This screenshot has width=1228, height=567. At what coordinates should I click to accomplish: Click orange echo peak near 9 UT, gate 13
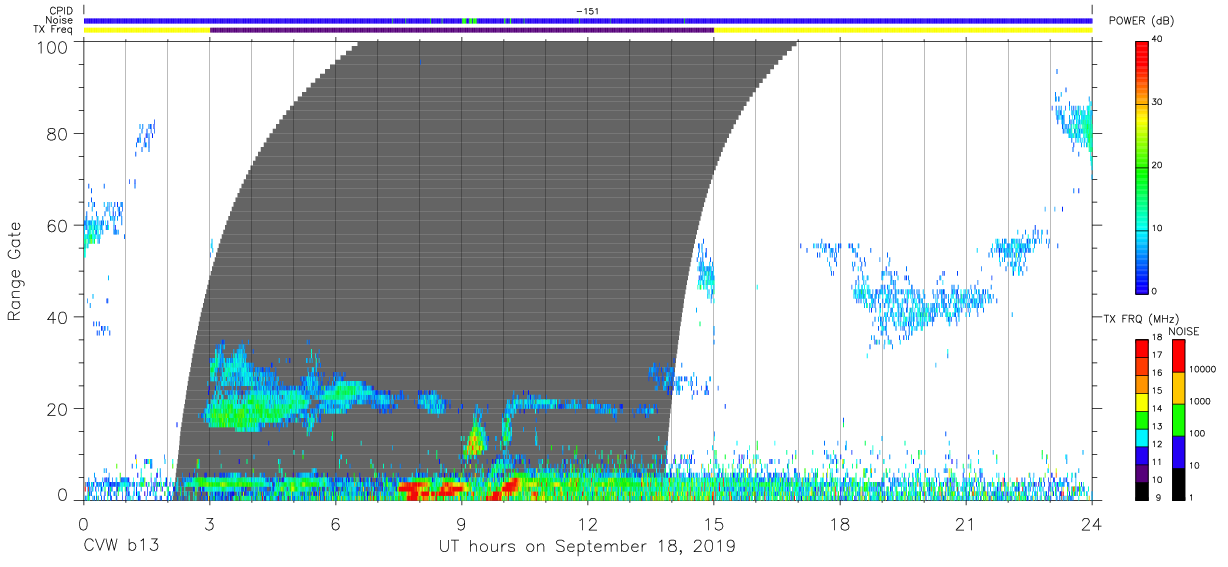[474, 438]
